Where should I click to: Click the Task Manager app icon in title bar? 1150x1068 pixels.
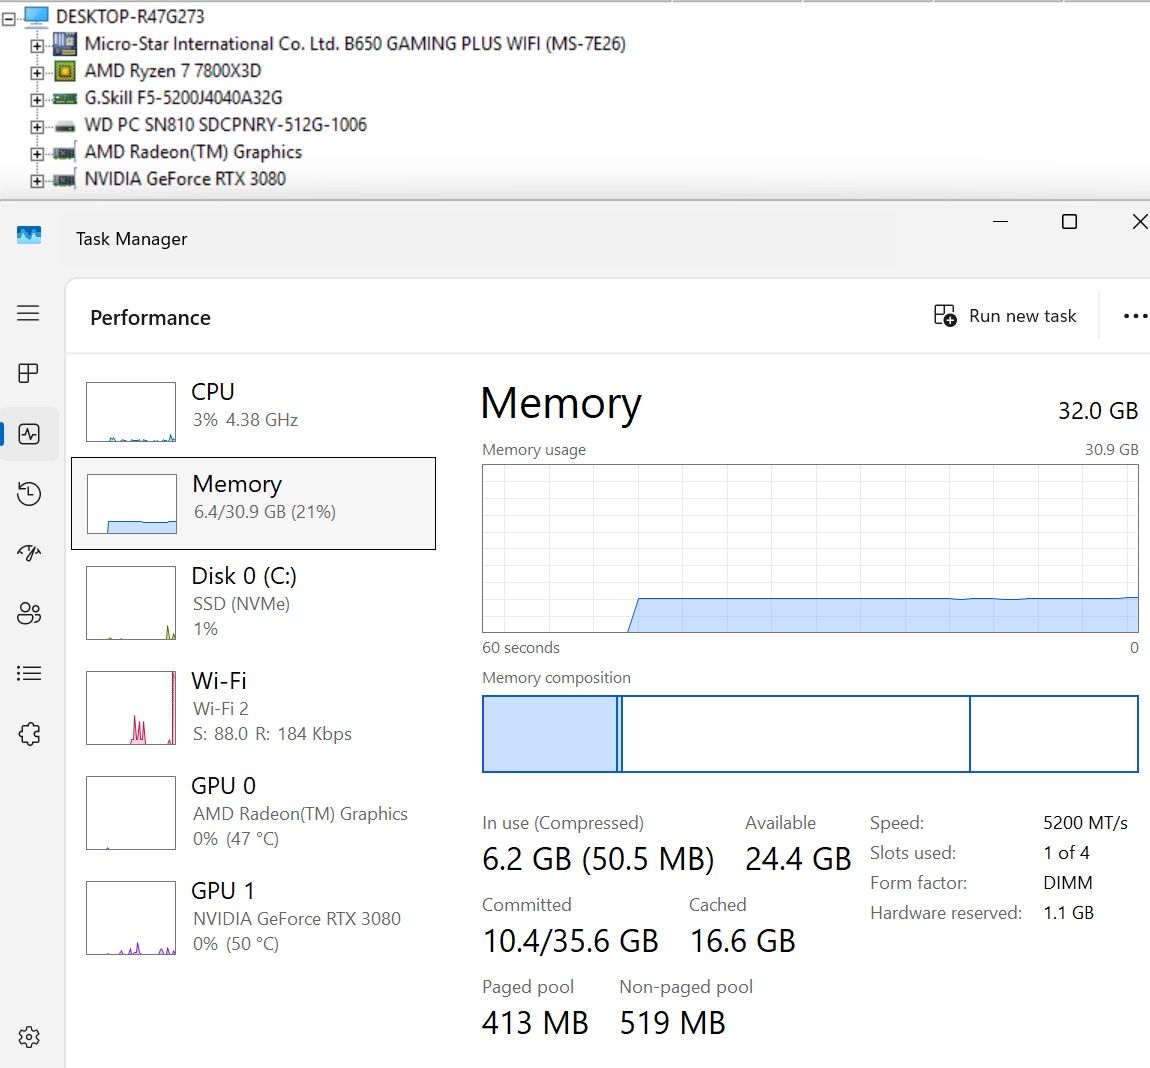pyautogui.click(x=29, y=235)
